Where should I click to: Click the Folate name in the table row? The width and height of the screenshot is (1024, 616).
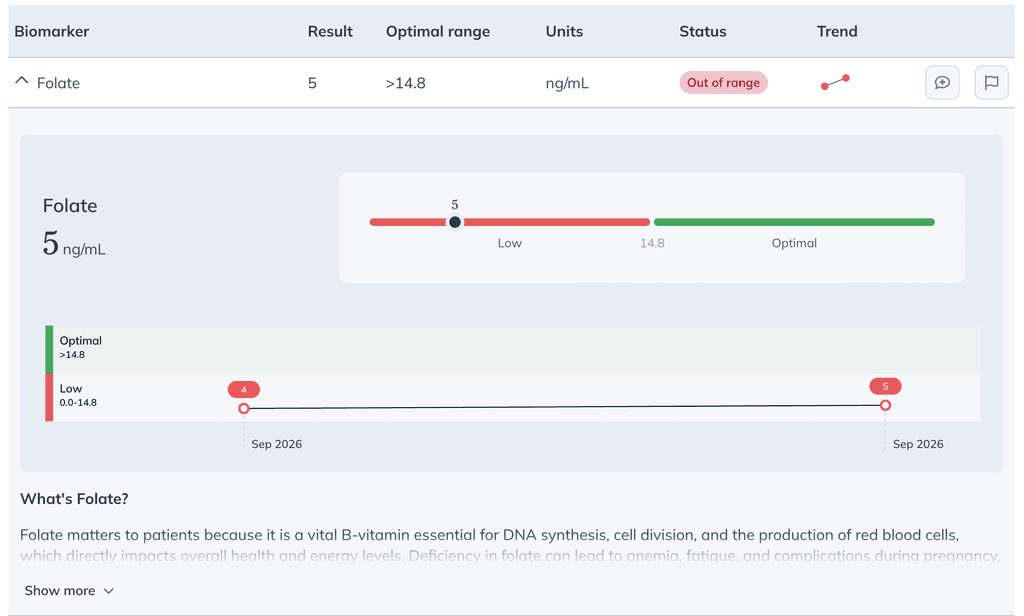[58, 83]
